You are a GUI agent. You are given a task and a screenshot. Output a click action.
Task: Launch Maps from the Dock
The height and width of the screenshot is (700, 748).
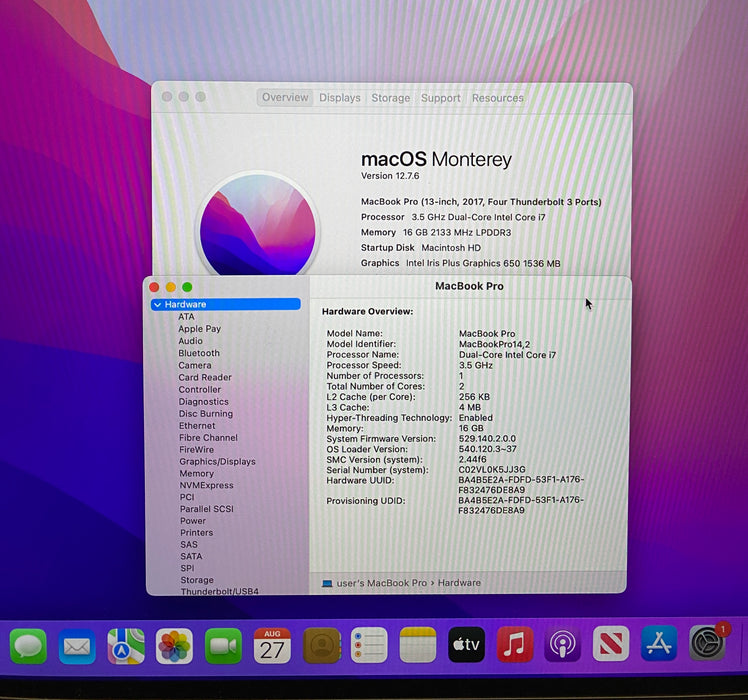pyautogui.click(x=126, y=646)
